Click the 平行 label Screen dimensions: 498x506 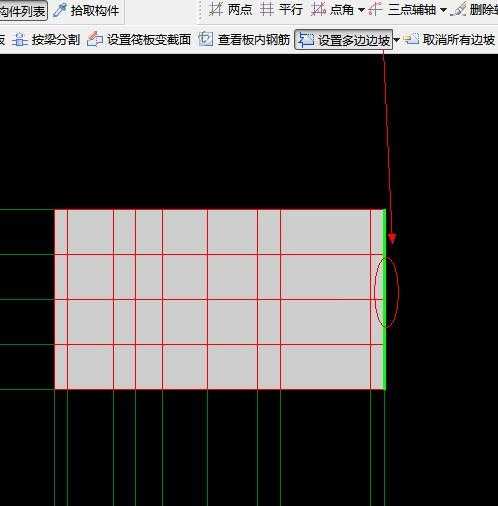(x=291, y=10)
